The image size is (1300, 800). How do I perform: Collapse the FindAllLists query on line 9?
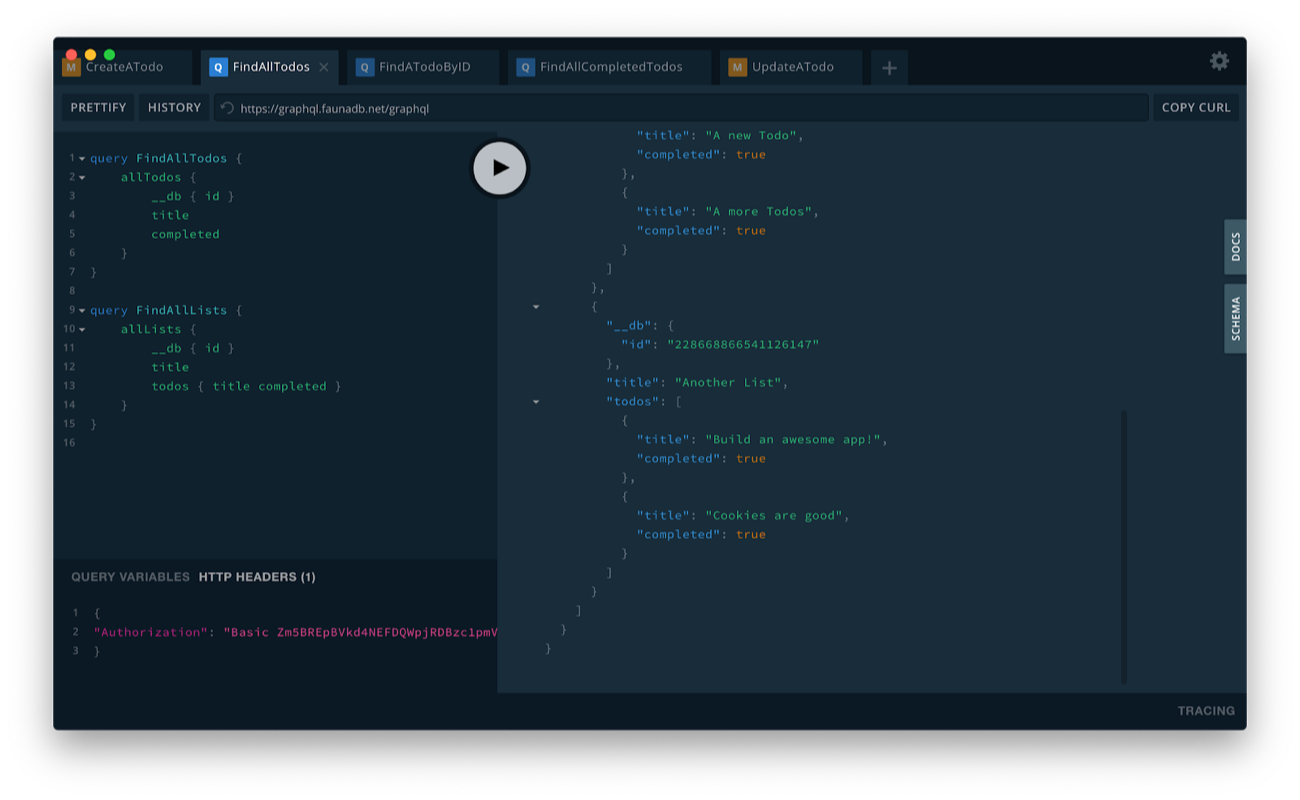point(82,310)
